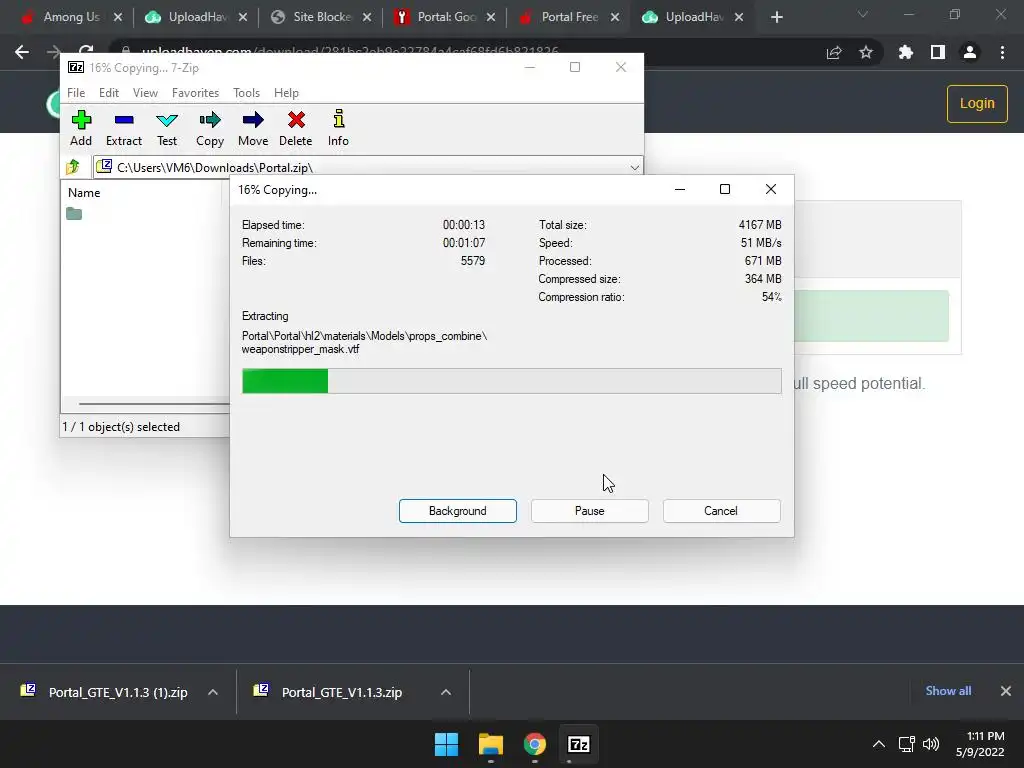
Task: Open the Favorites menu in 7-Zip
Action: tap(195, 93)
